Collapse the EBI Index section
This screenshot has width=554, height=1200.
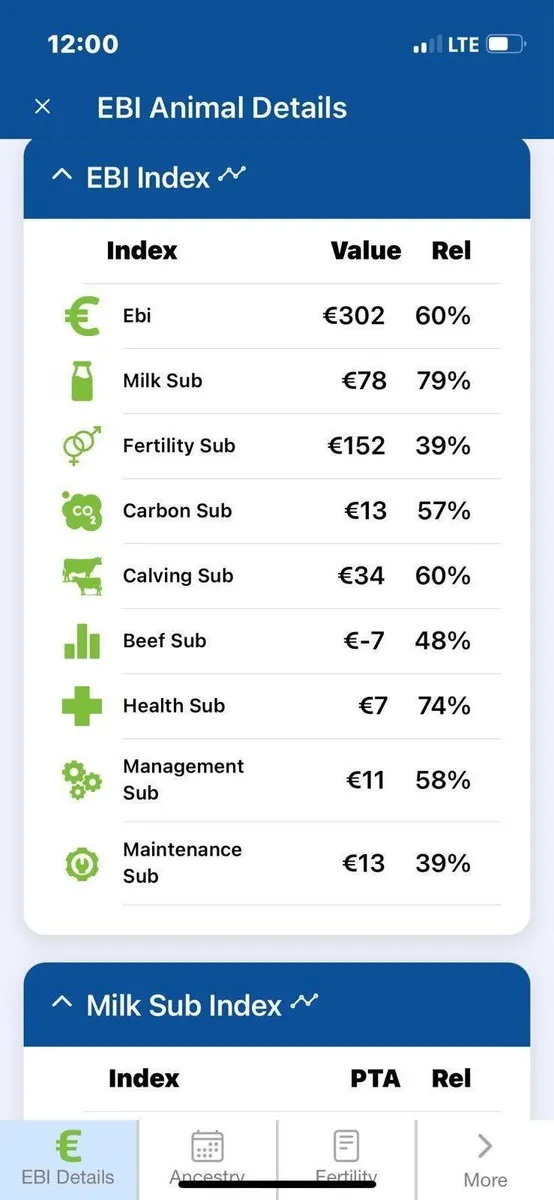[x=61, y=177]
